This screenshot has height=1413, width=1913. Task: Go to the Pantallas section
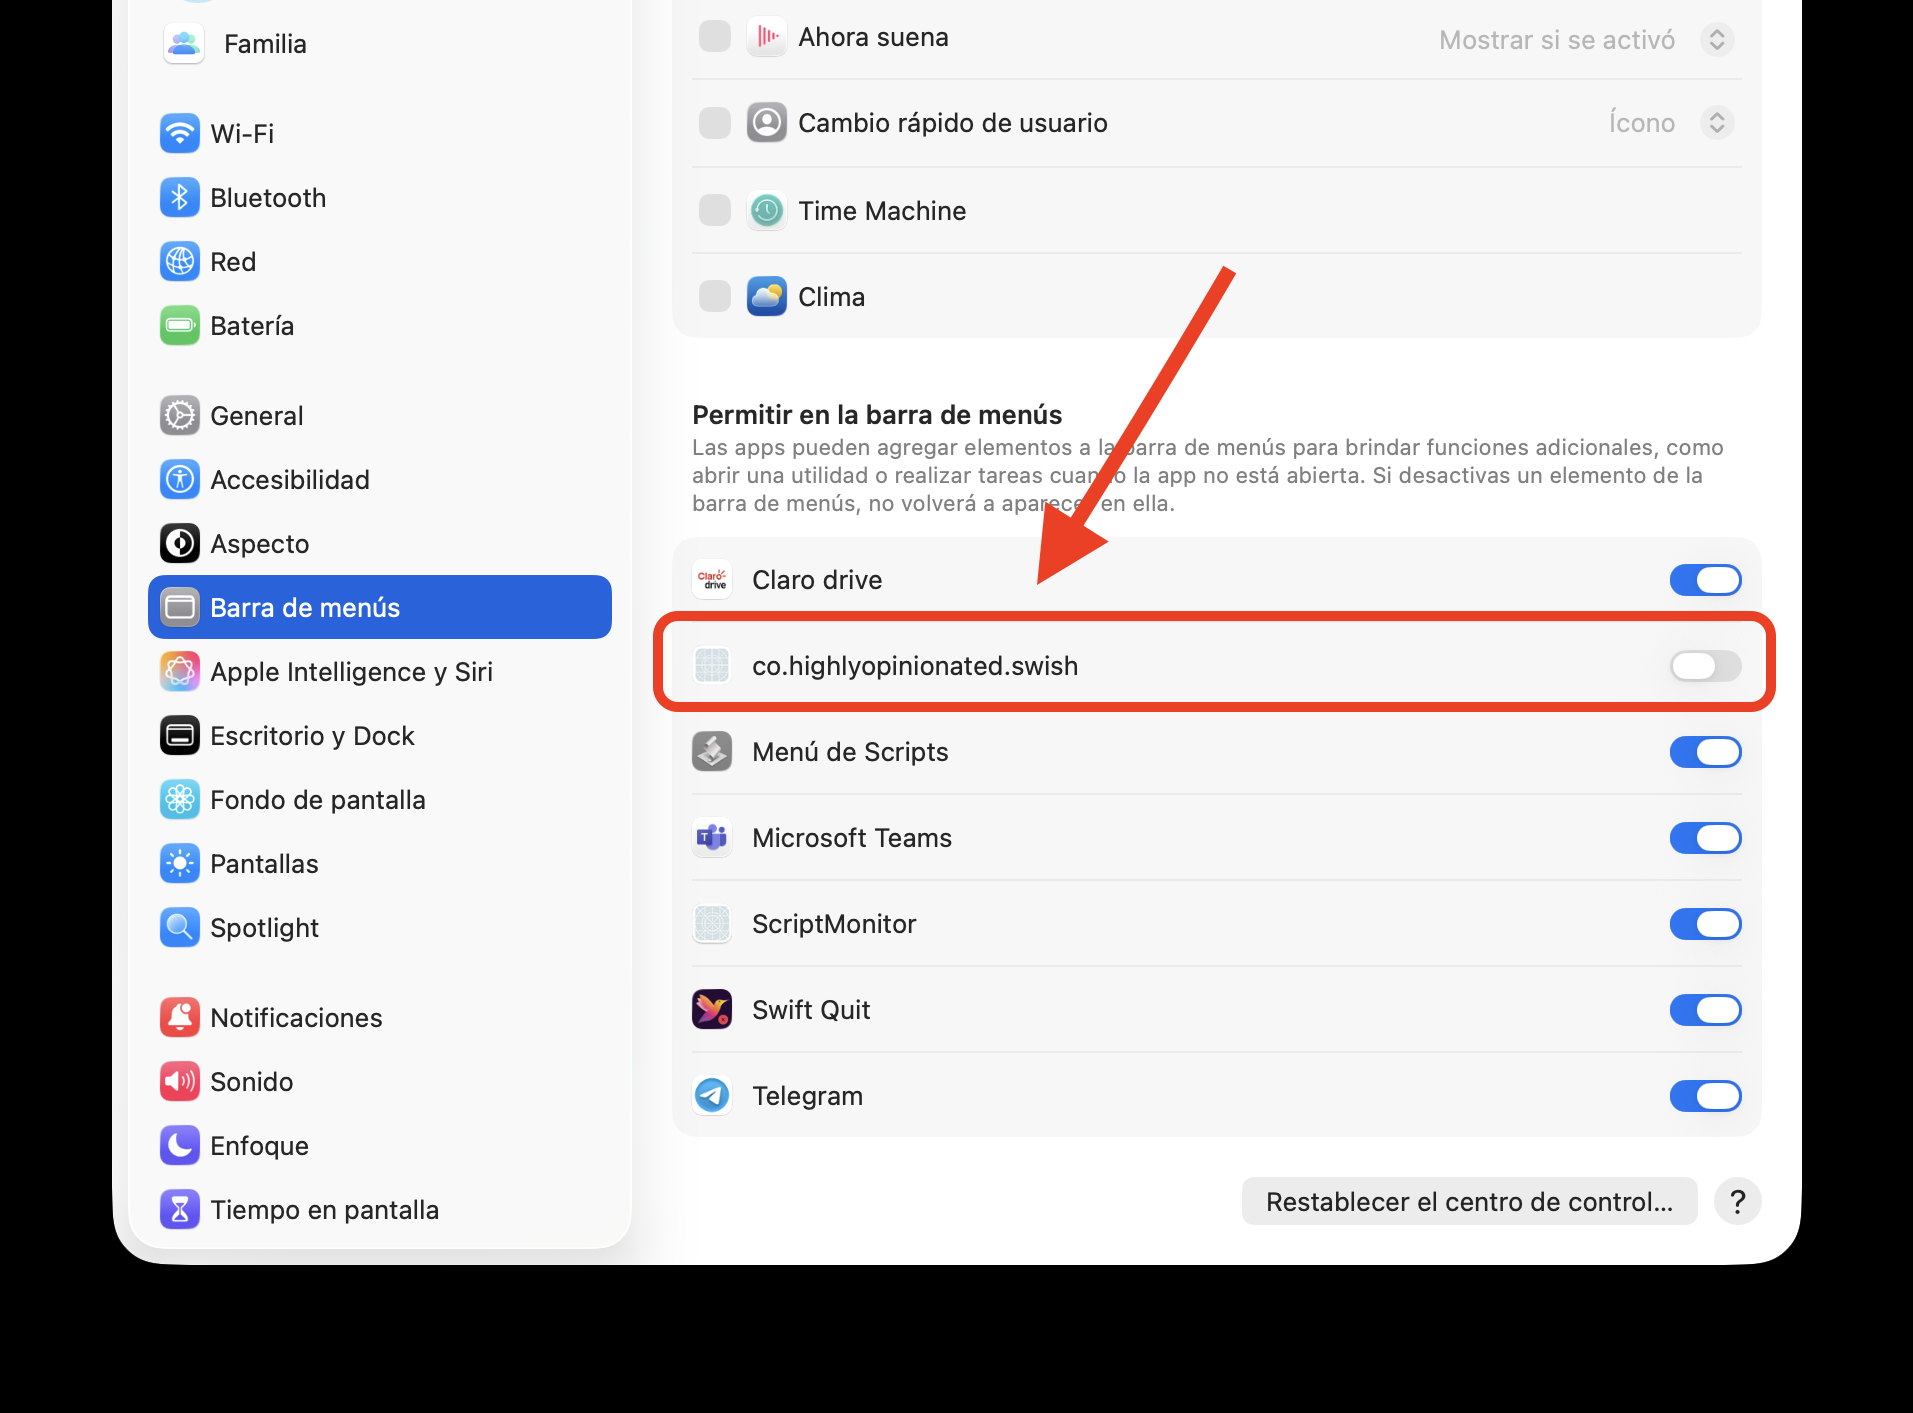(380, 864)
